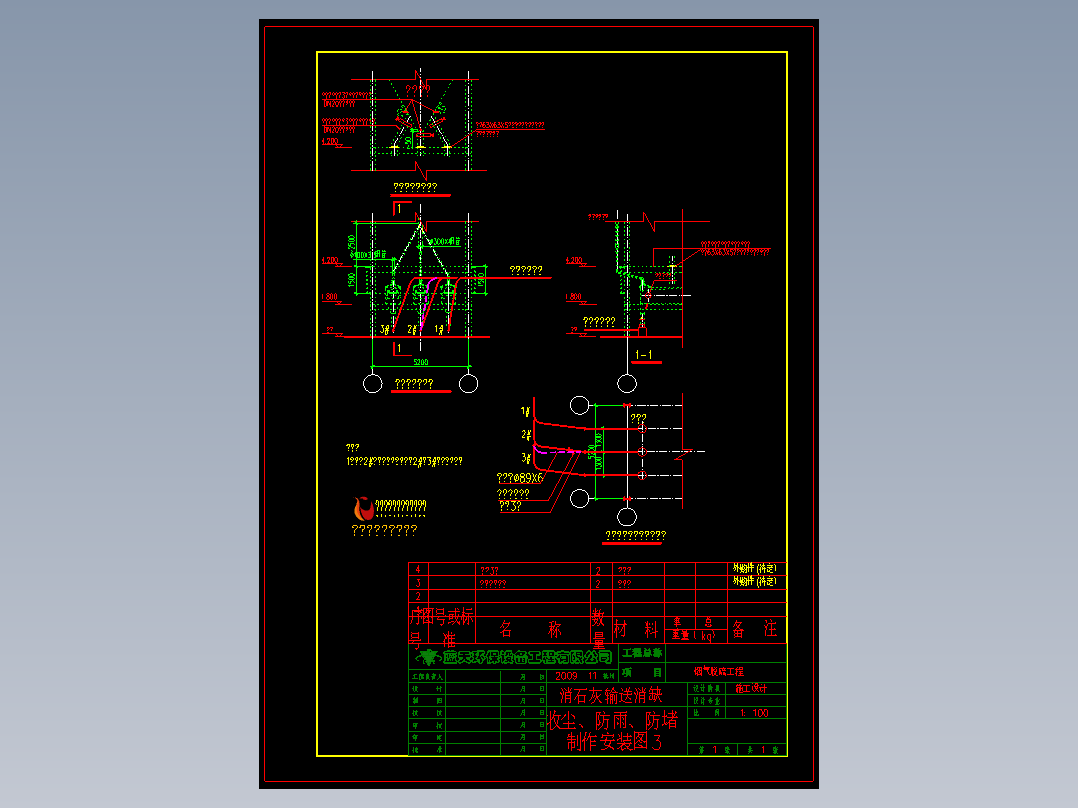1078x808 pixels.
Task: Select the 数量 column header in parts table
Action: click(598, 628)
